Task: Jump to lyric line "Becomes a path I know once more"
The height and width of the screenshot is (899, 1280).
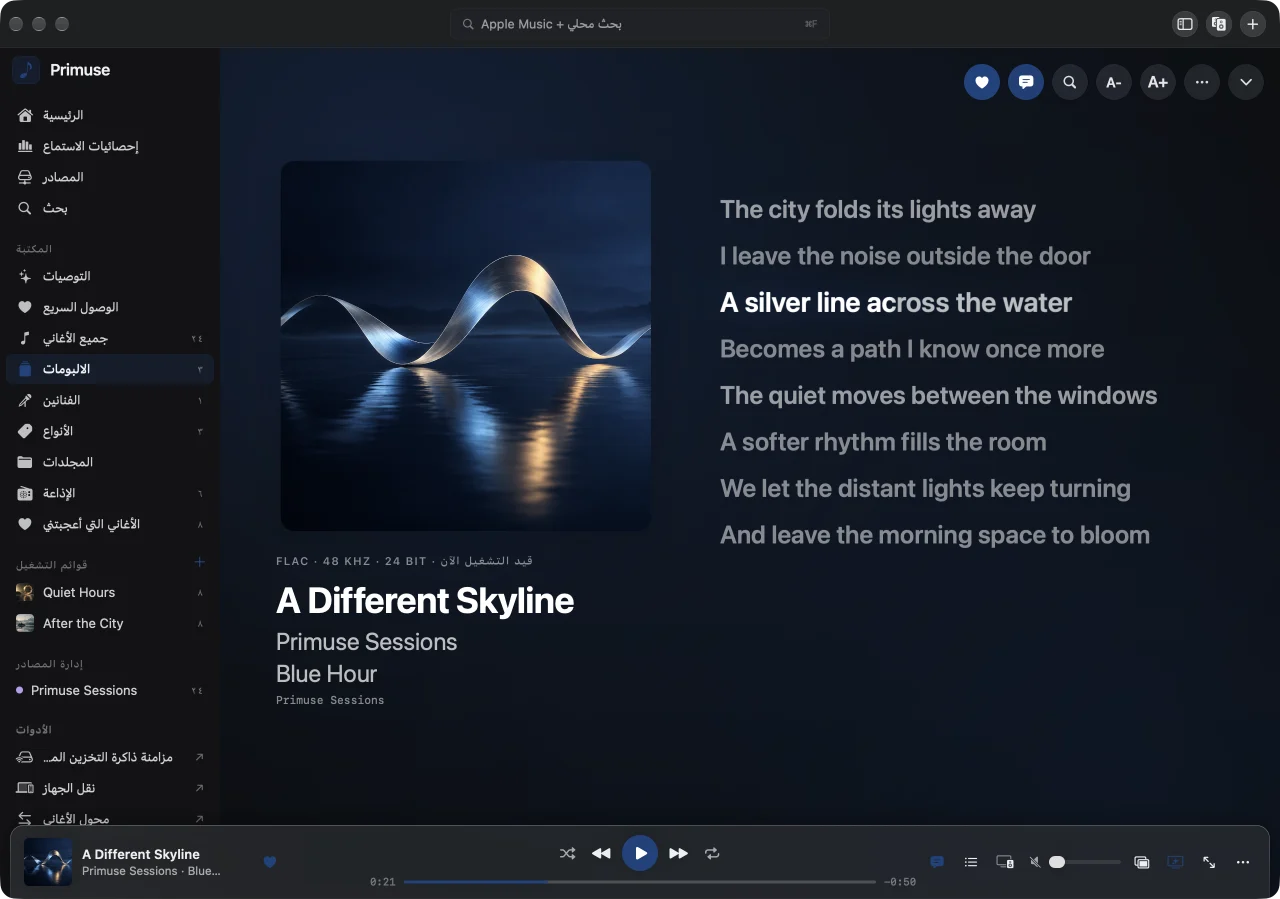Action: (912, 349)
